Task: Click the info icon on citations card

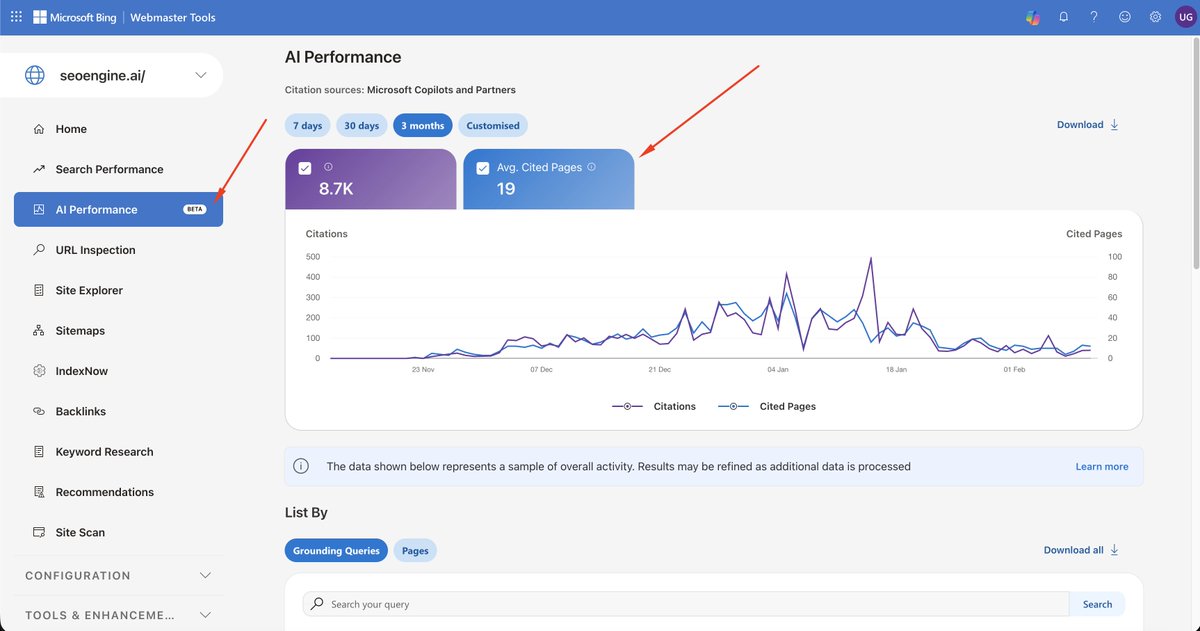Action: 328,167
